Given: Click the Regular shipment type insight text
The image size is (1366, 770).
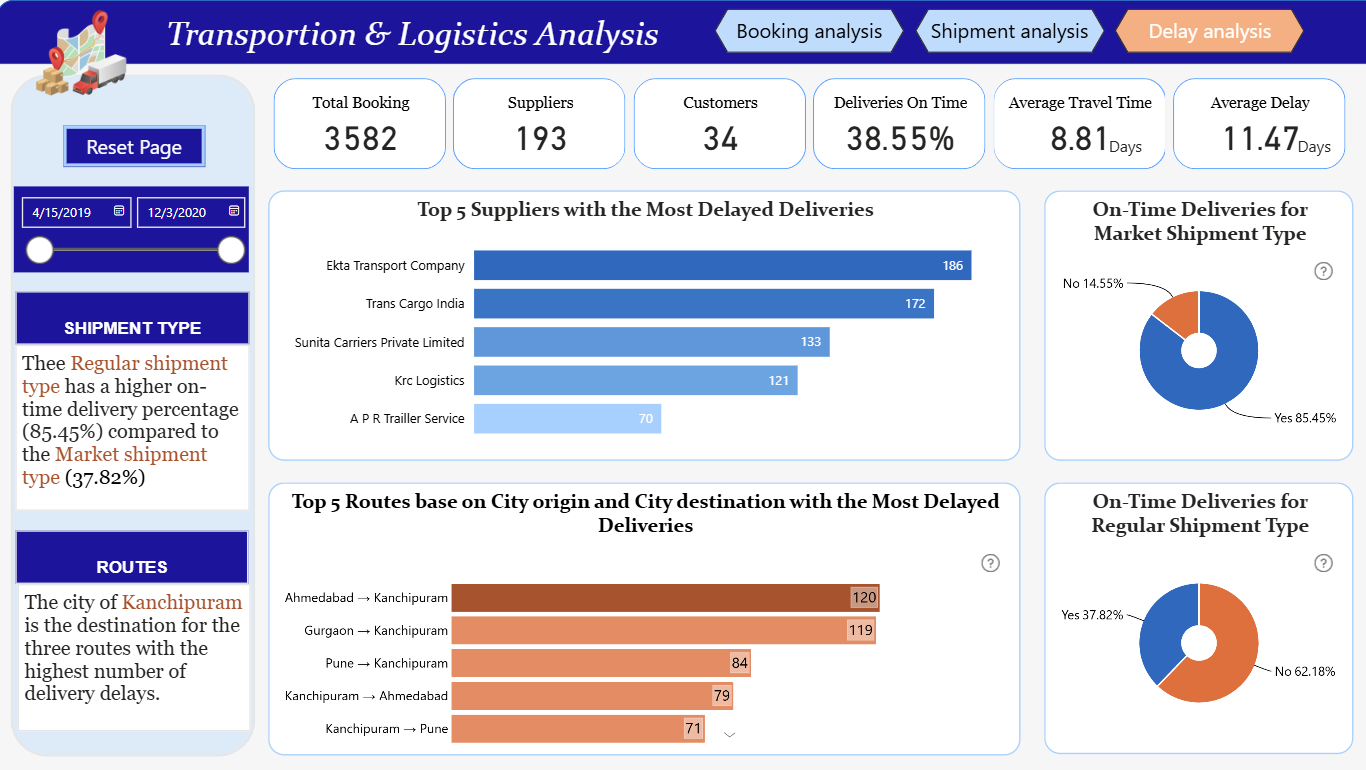Looking at the screenshot, I should 132,421.
